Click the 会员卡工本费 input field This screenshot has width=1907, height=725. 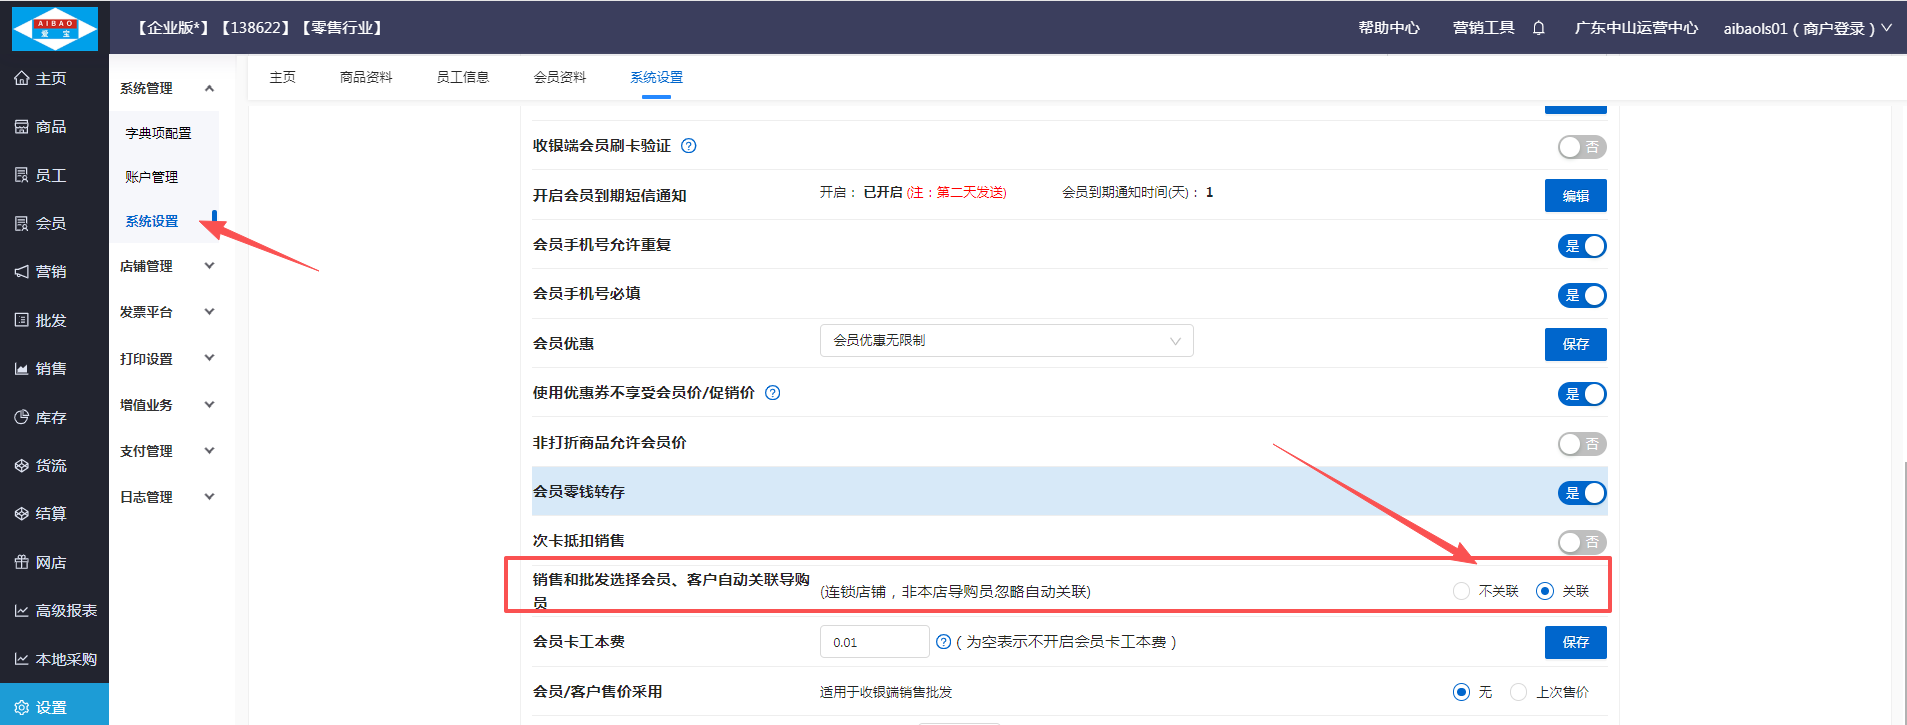coord(874,642)
